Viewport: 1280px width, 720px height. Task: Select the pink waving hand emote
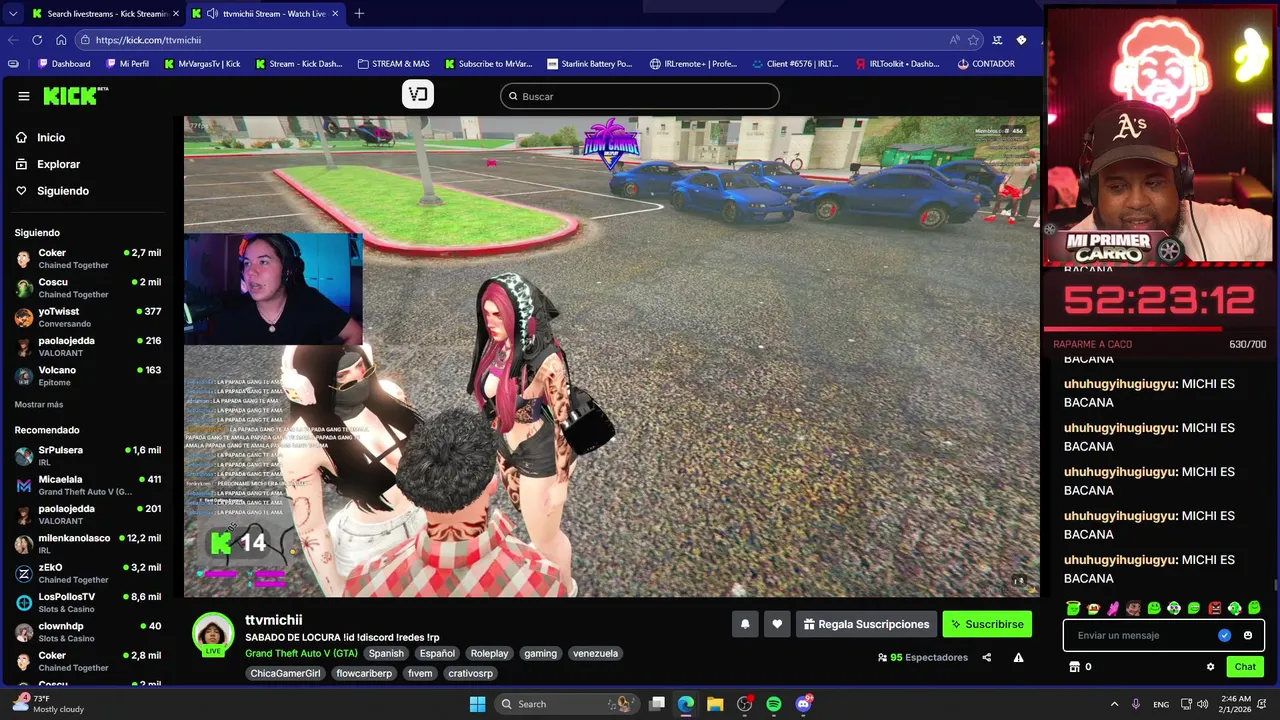(x=1113, y=608)
